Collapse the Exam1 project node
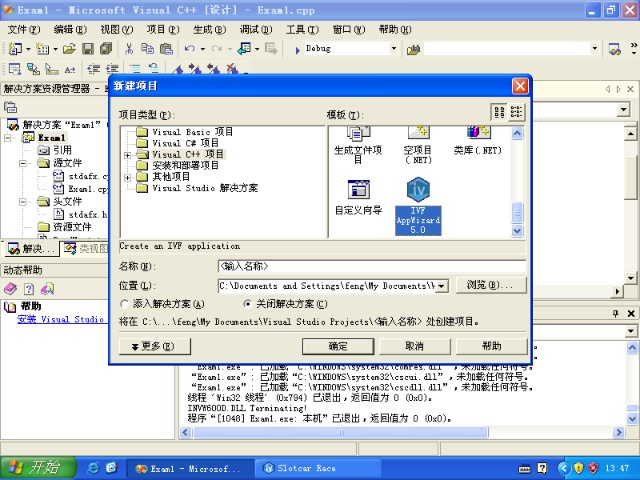Screen dimensions: 640x480 (8, 138)
